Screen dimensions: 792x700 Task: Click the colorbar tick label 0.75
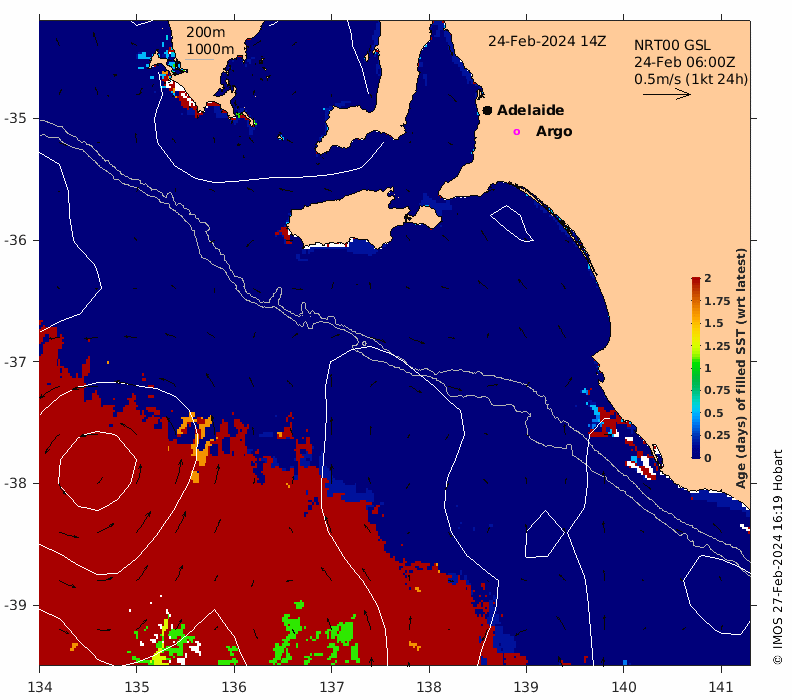(717, 390)
